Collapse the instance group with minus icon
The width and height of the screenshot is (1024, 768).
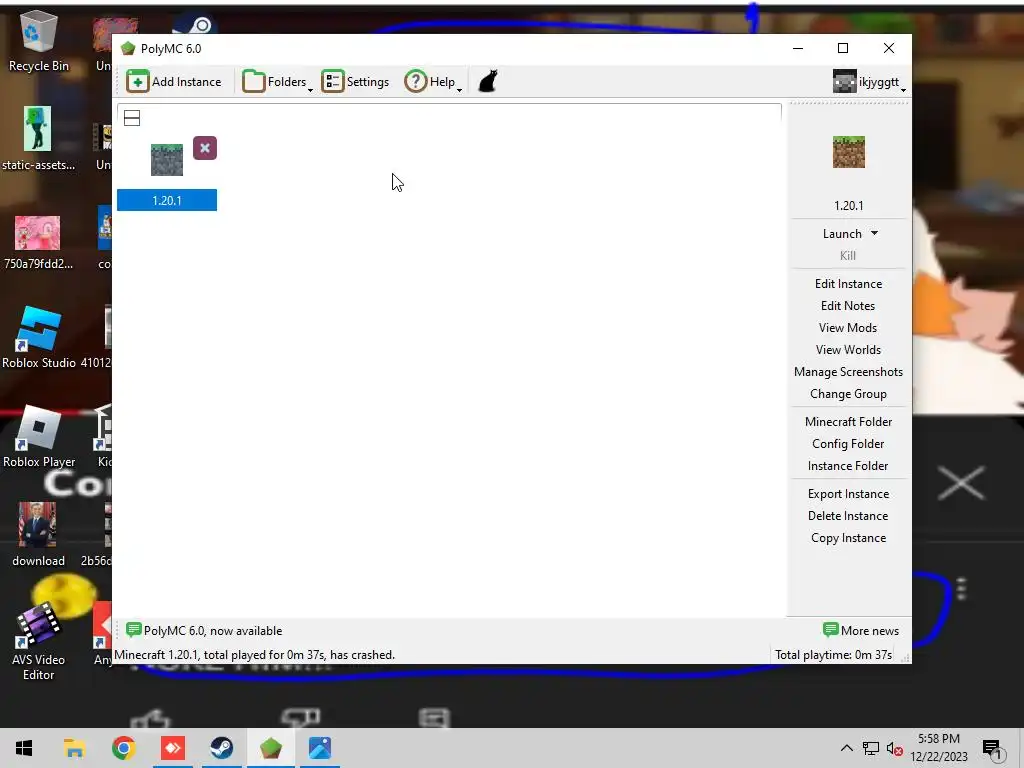132,118
